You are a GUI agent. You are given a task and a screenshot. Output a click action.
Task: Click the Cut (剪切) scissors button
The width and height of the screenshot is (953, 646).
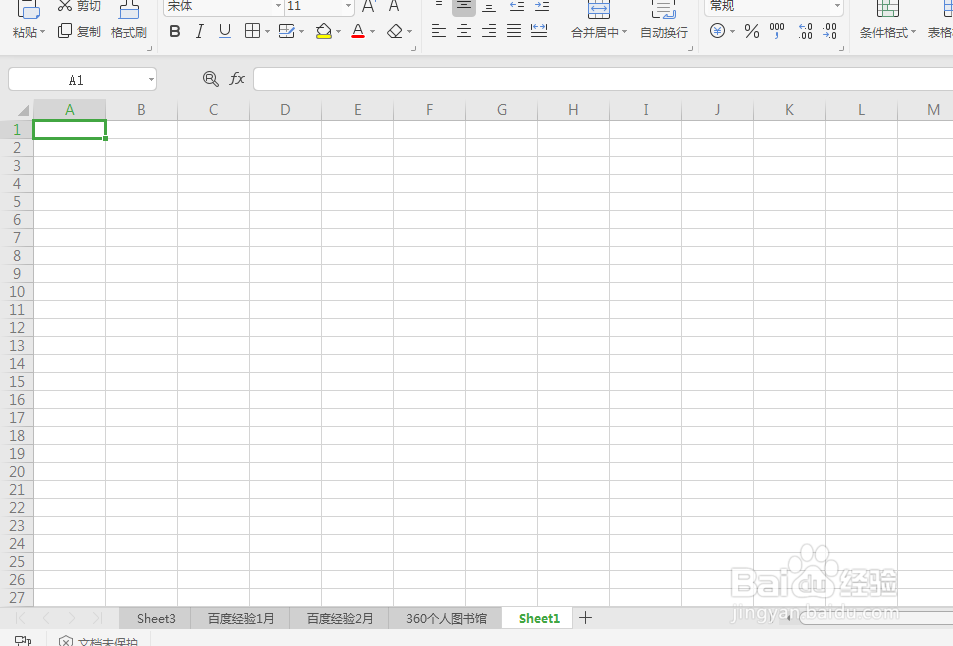[79, 6]
